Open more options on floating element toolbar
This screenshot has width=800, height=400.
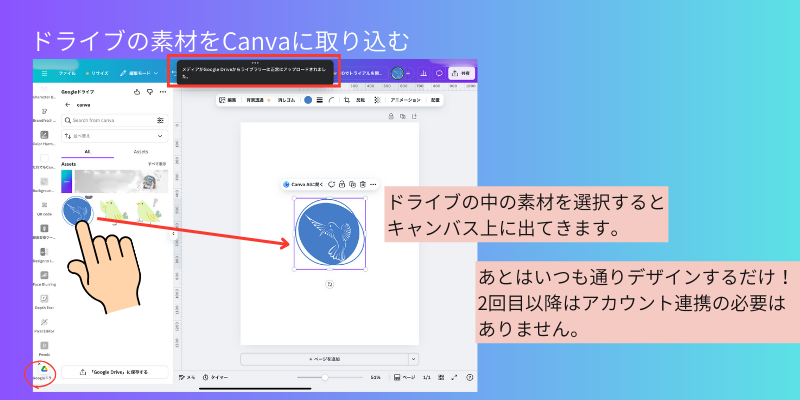[373, 184]
